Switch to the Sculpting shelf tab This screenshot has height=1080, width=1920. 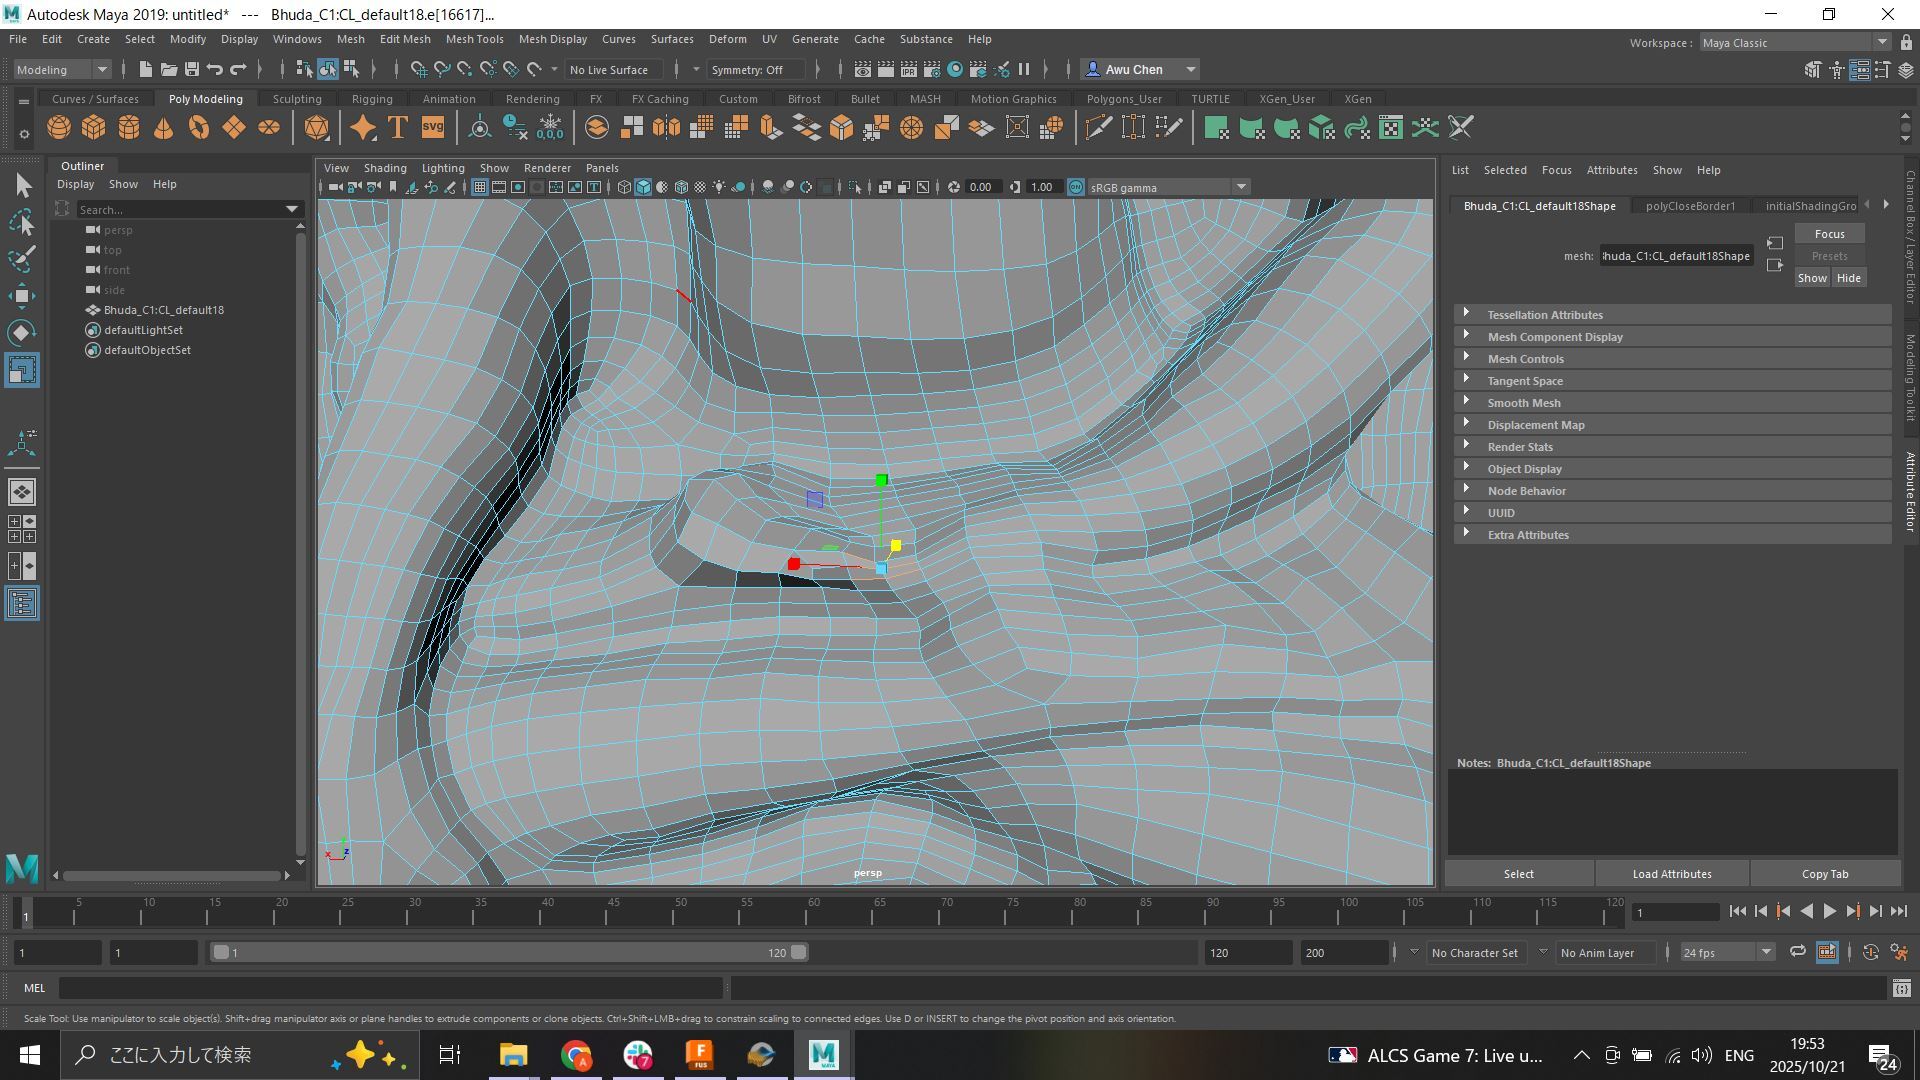click(296, 98)
